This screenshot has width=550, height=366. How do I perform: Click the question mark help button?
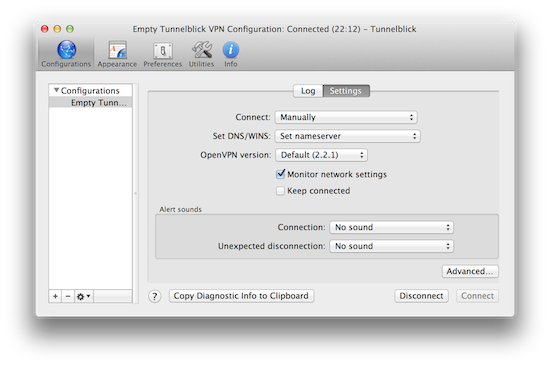click(x=155, y=296)
